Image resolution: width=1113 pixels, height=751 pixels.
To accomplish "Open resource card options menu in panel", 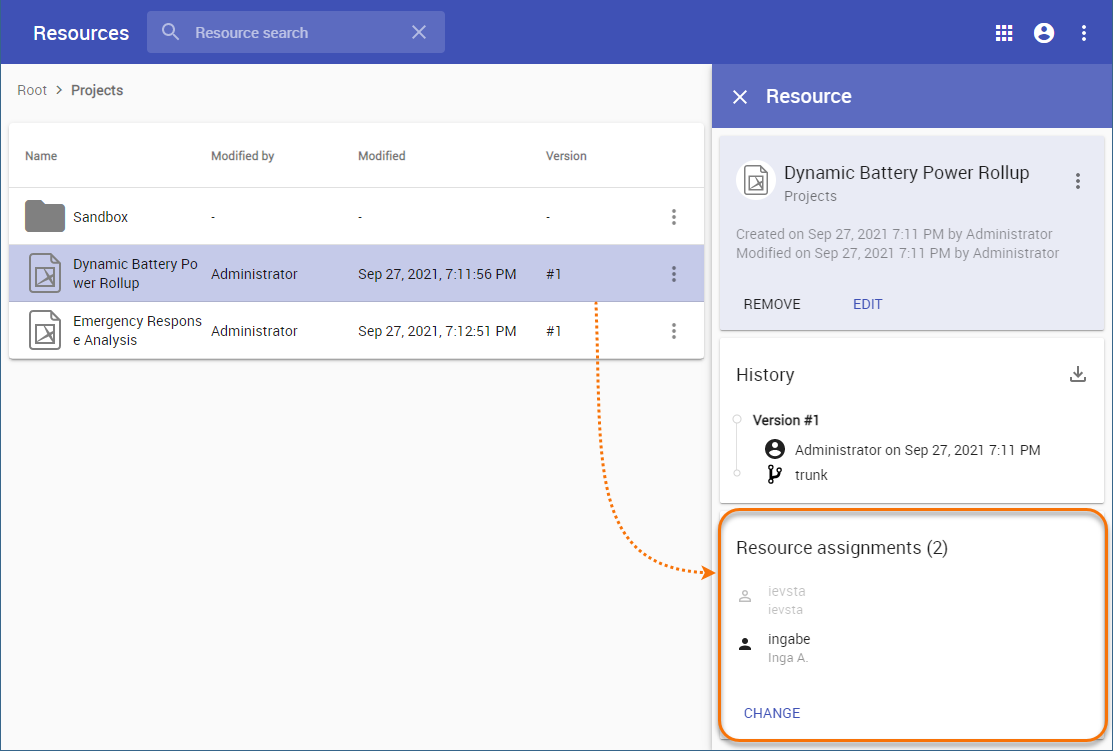I will coord(1077,181).
